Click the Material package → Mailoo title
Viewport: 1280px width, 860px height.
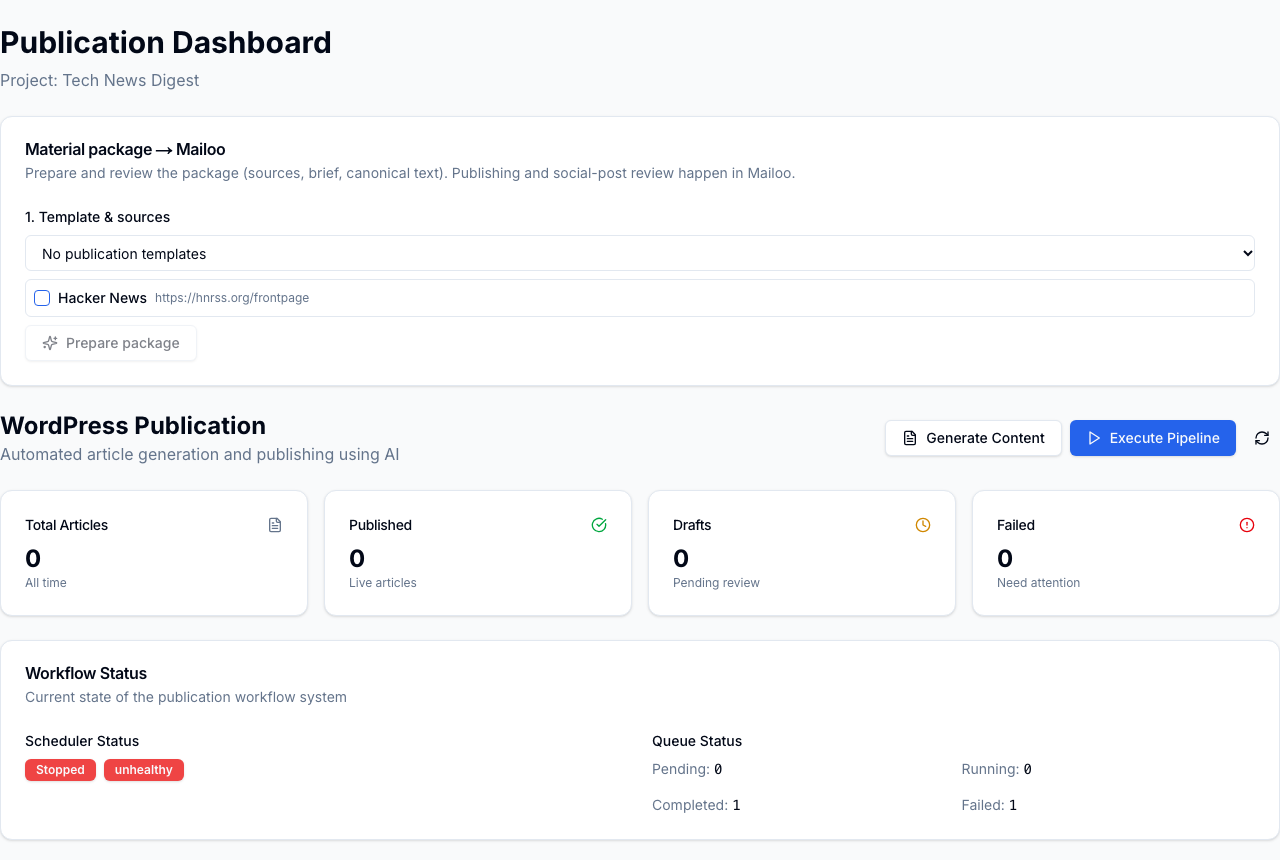click(x=125, y=149)
